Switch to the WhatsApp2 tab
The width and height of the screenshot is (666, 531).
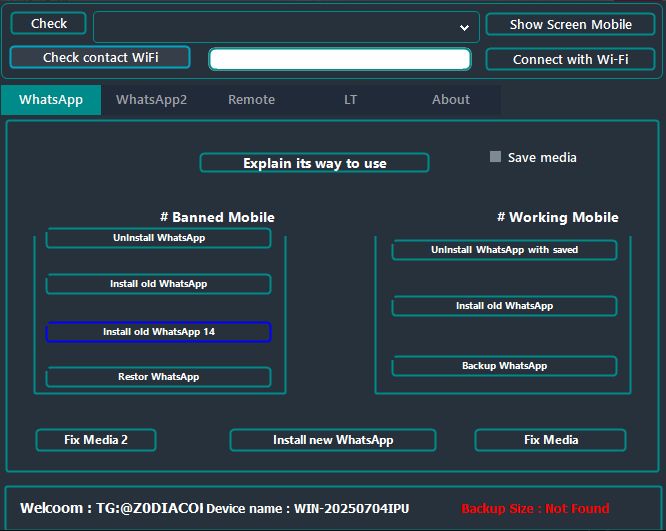coord(151,100)
